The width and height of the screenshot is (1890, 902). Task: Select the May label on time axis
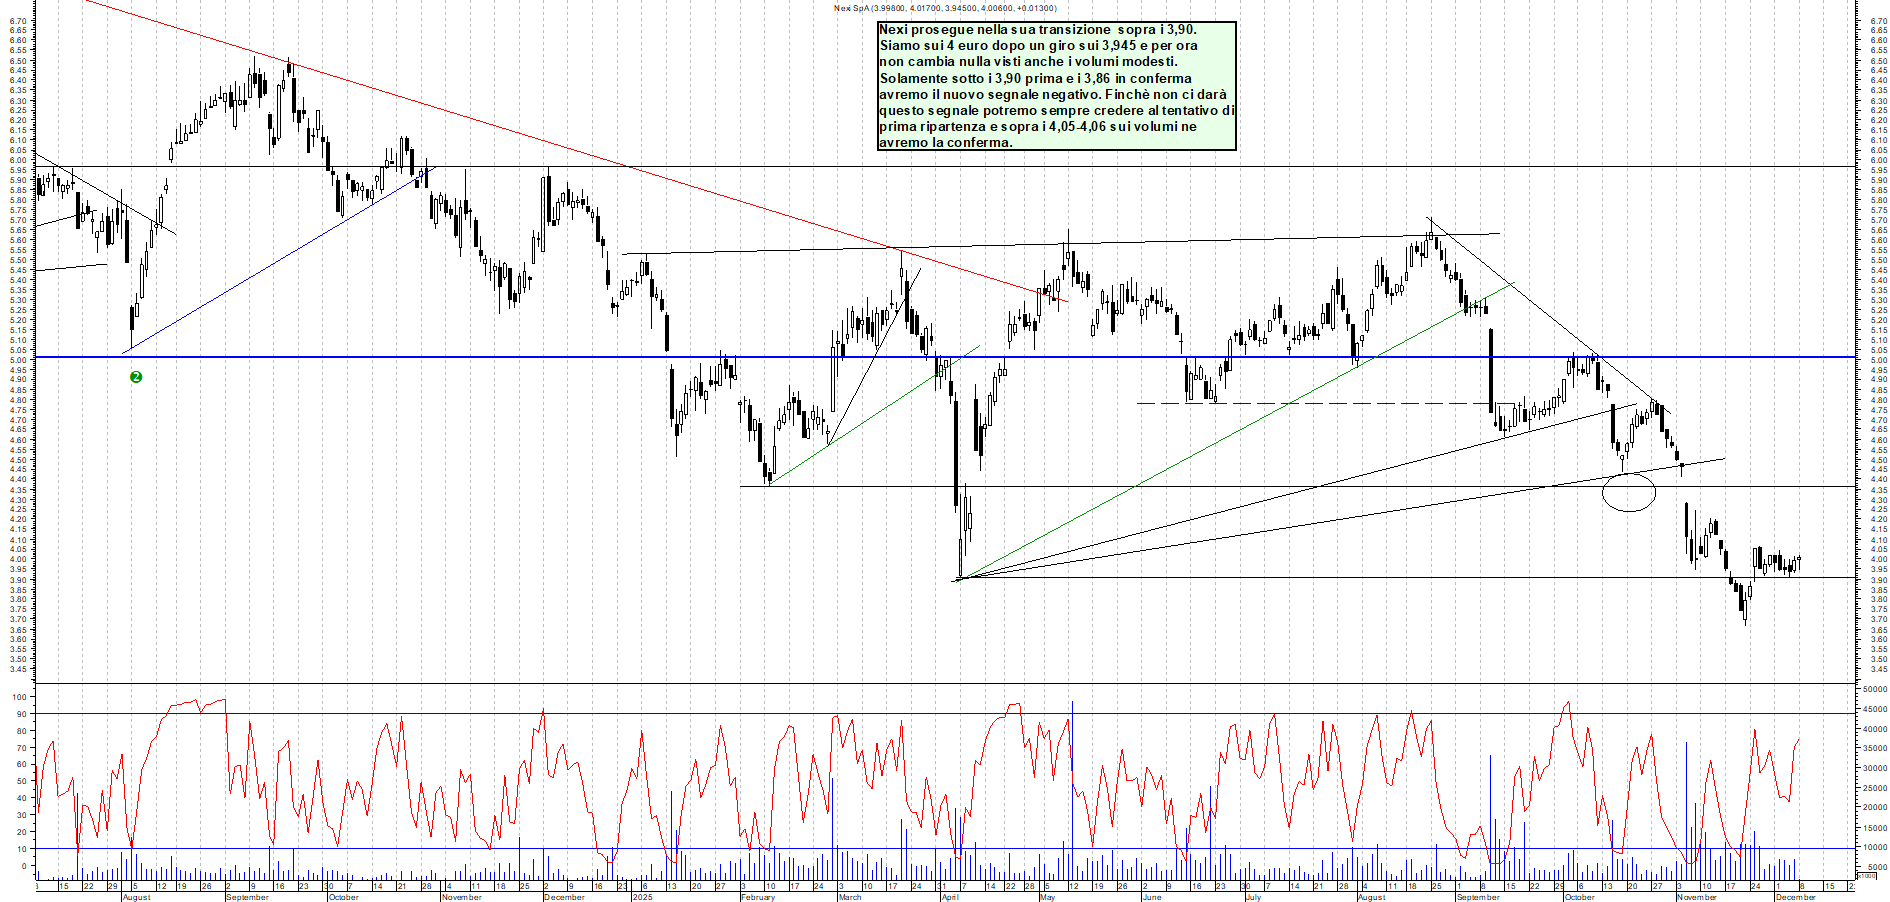click(x=1047, y=897)
